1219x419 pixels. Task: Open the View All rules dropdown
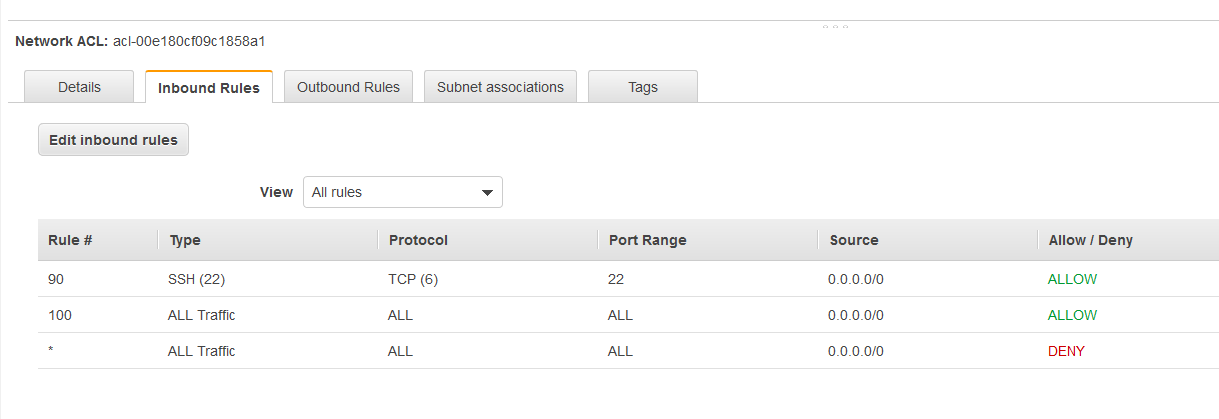click(403, 192)
